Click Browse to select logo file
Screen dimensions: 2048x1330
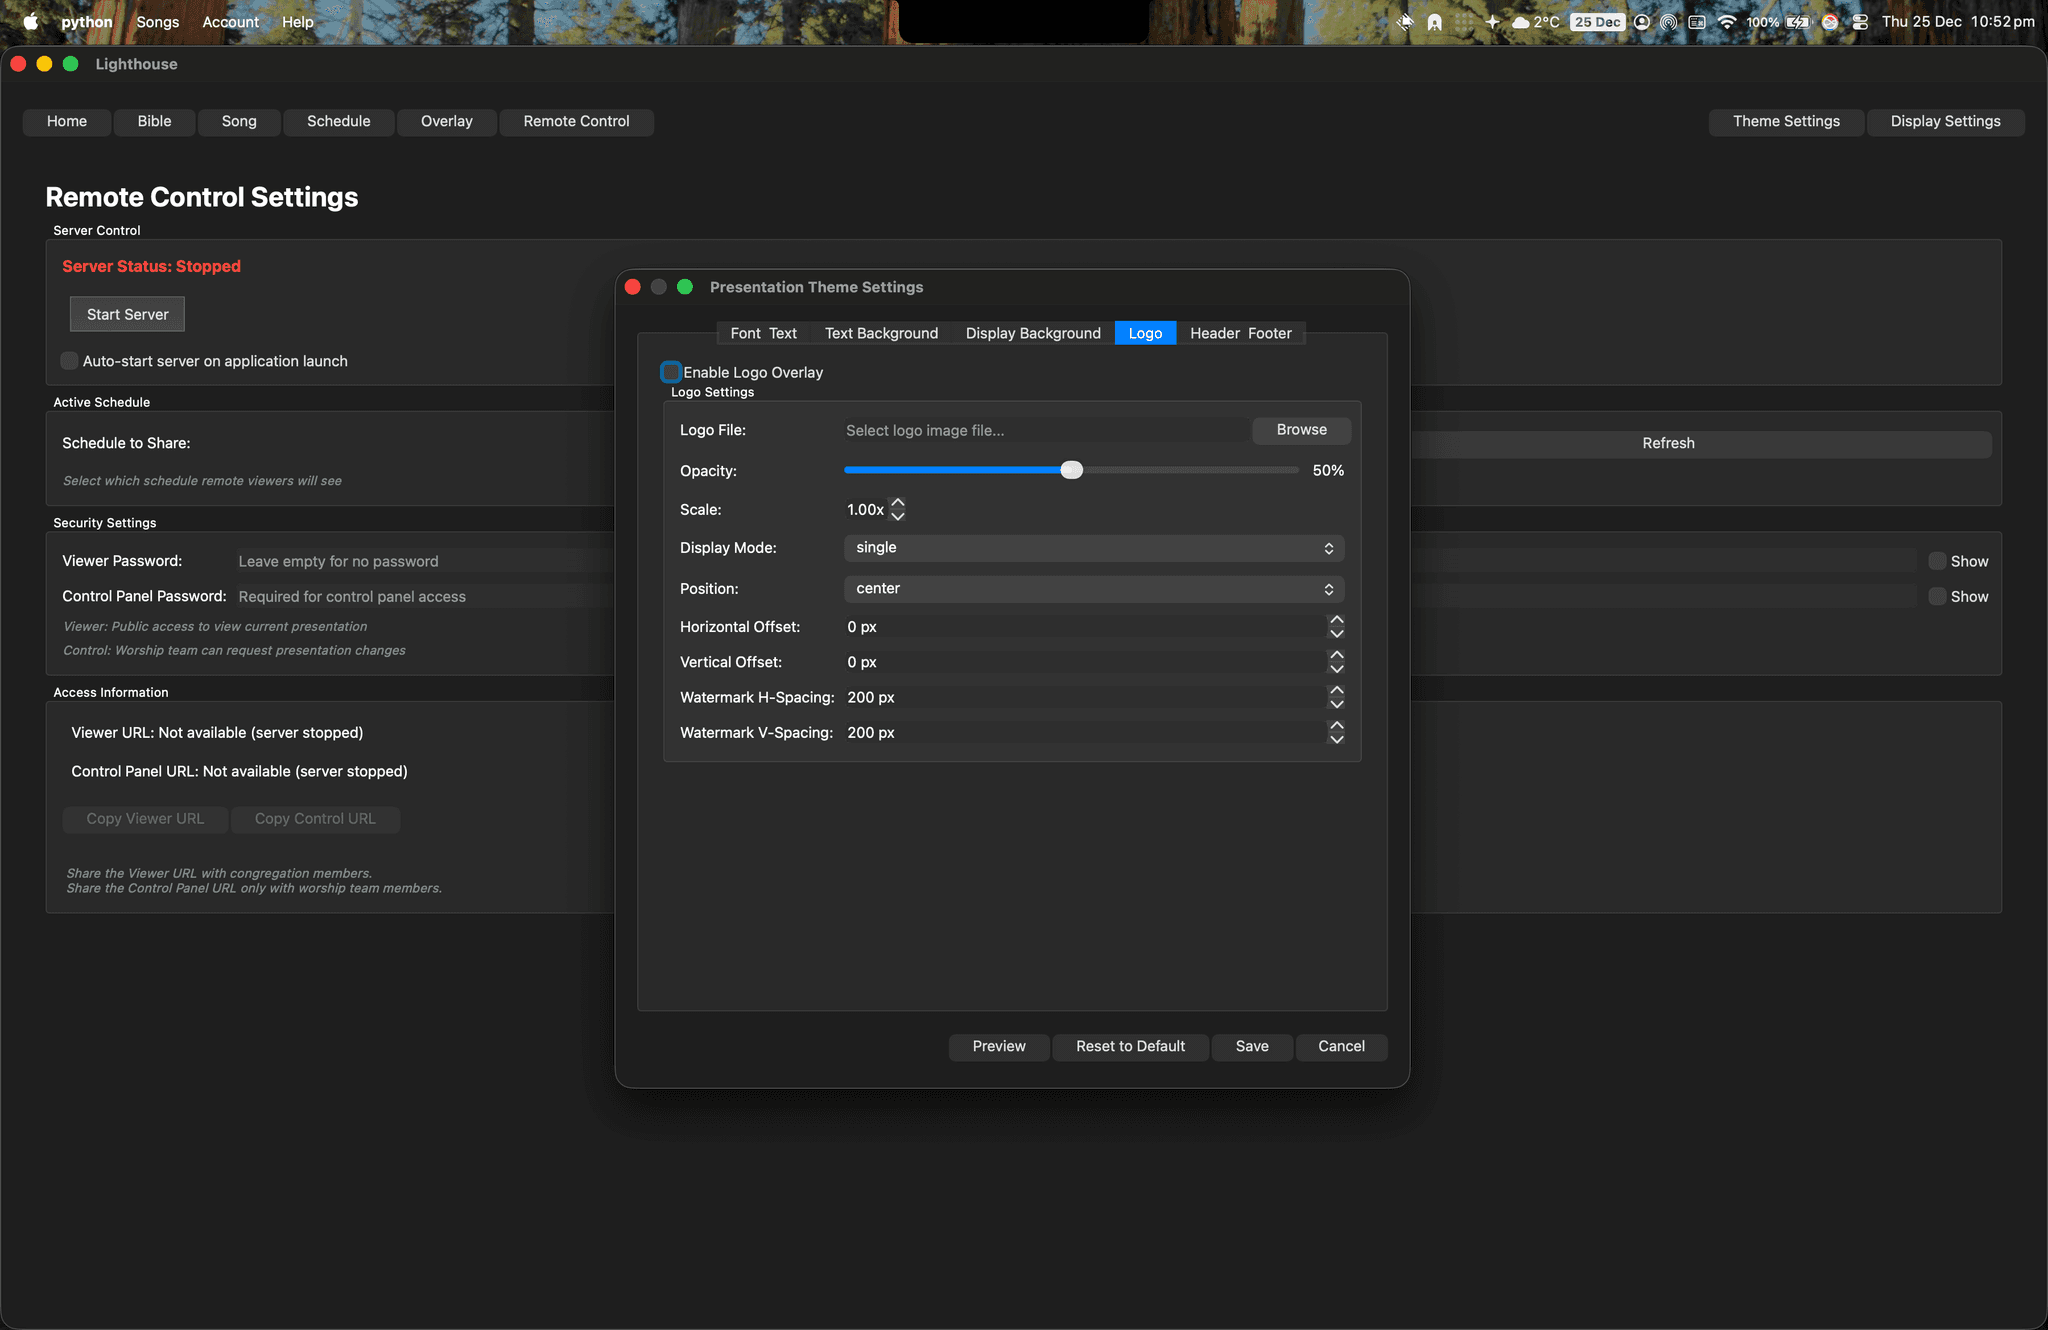pos(1301,430)
